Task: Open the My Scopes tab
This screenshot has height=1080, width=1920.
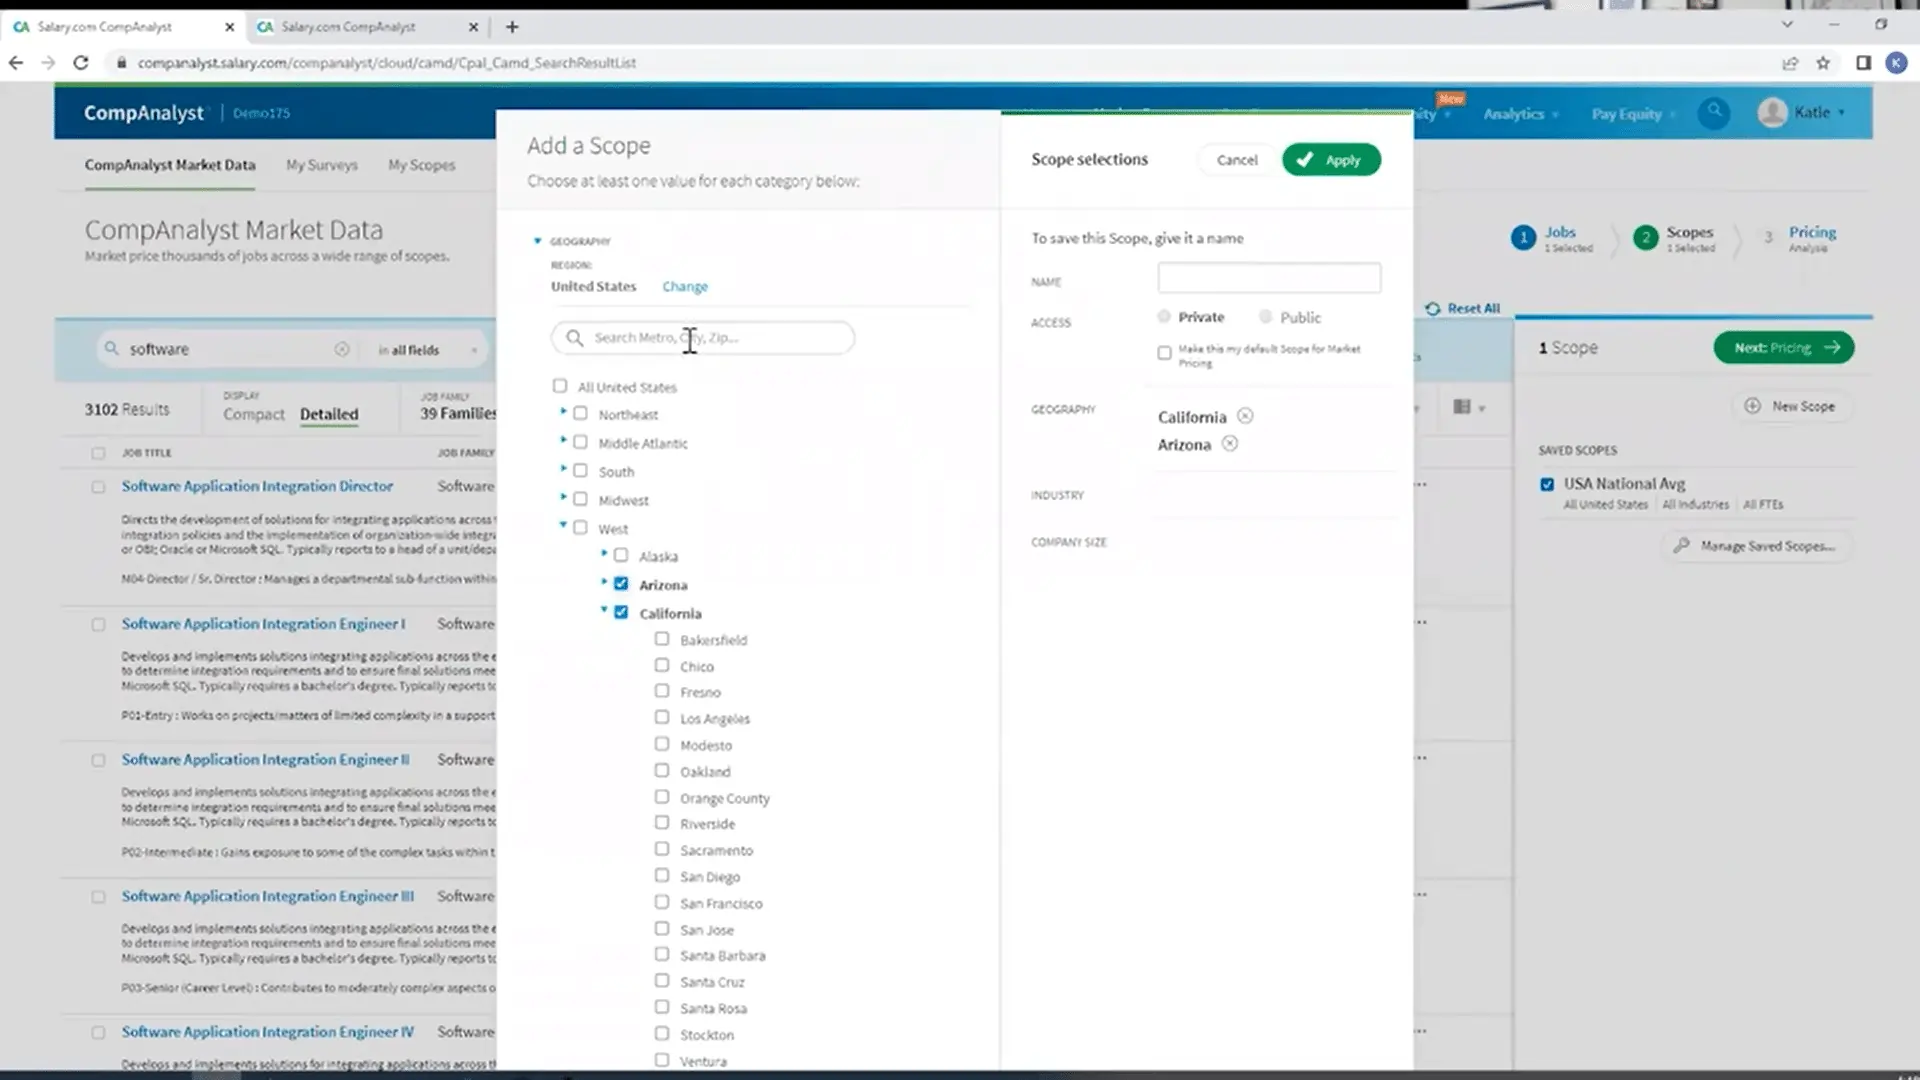Action: tap(422, 165)
